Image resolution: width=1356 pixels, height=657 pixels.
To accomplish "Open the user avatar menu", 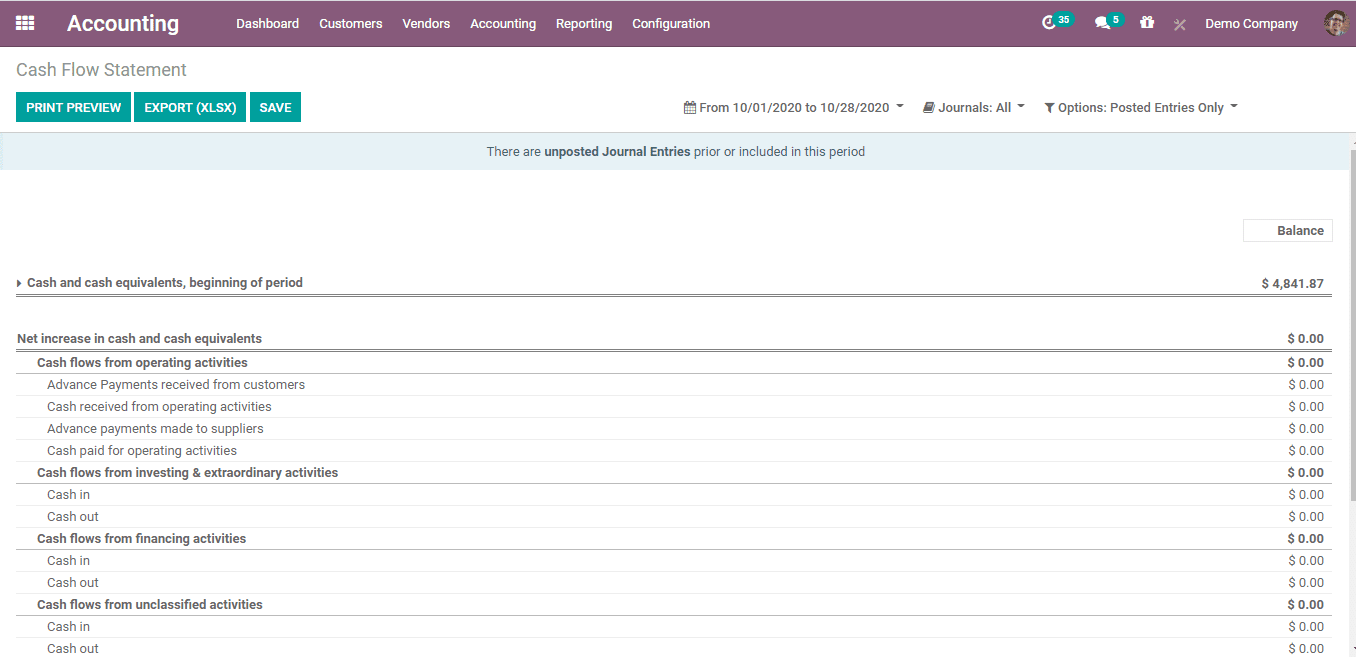I will pos(1335,23).
